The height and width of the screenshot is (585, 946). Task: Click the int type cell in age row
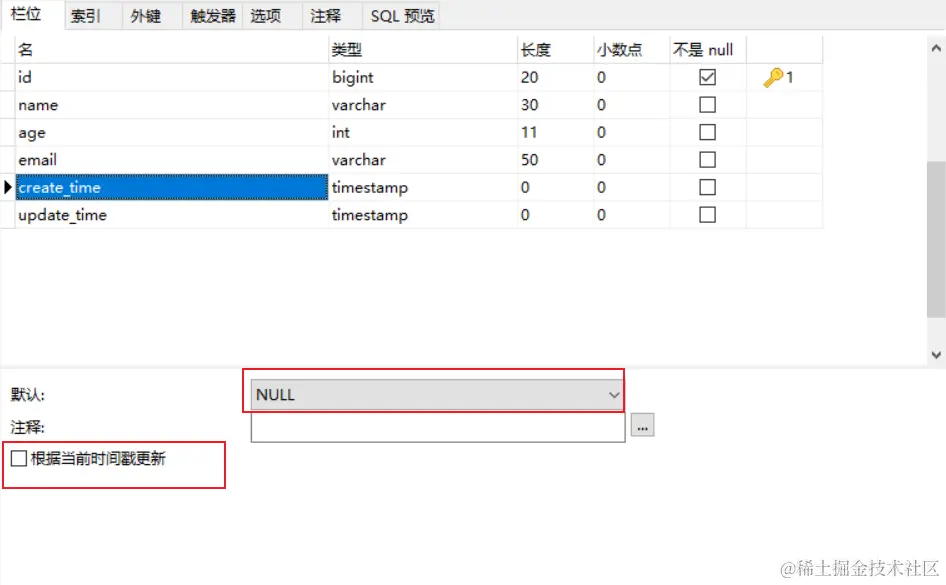click(423, 132)
